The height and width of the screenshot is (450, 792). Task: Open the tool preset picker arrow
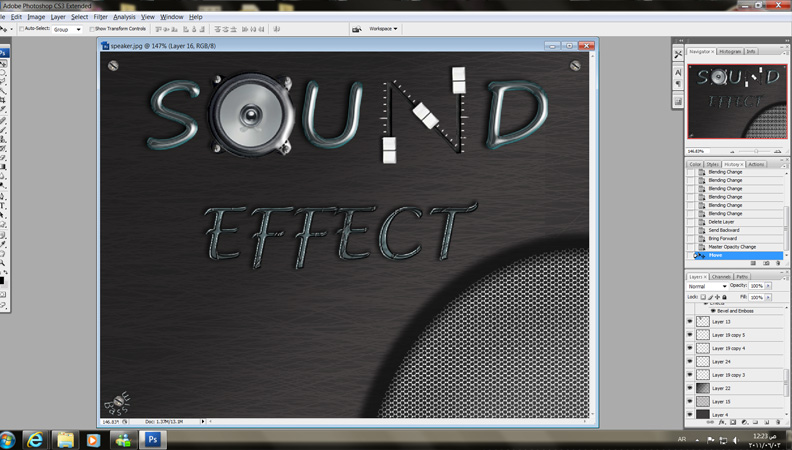pyautogui.click(x=11, y=29)
